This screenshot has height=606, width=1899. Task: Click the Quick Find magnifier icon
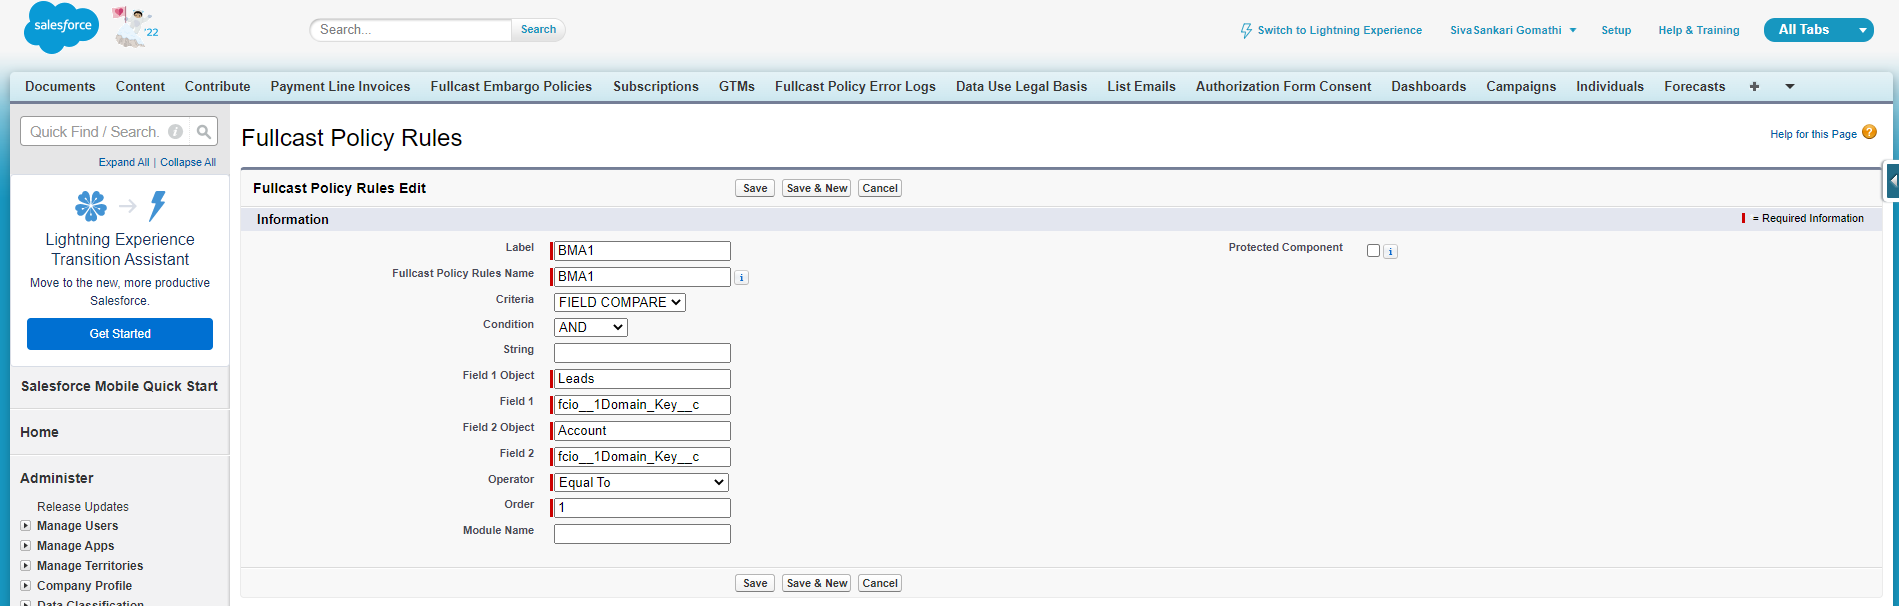(x=204, y=131)
